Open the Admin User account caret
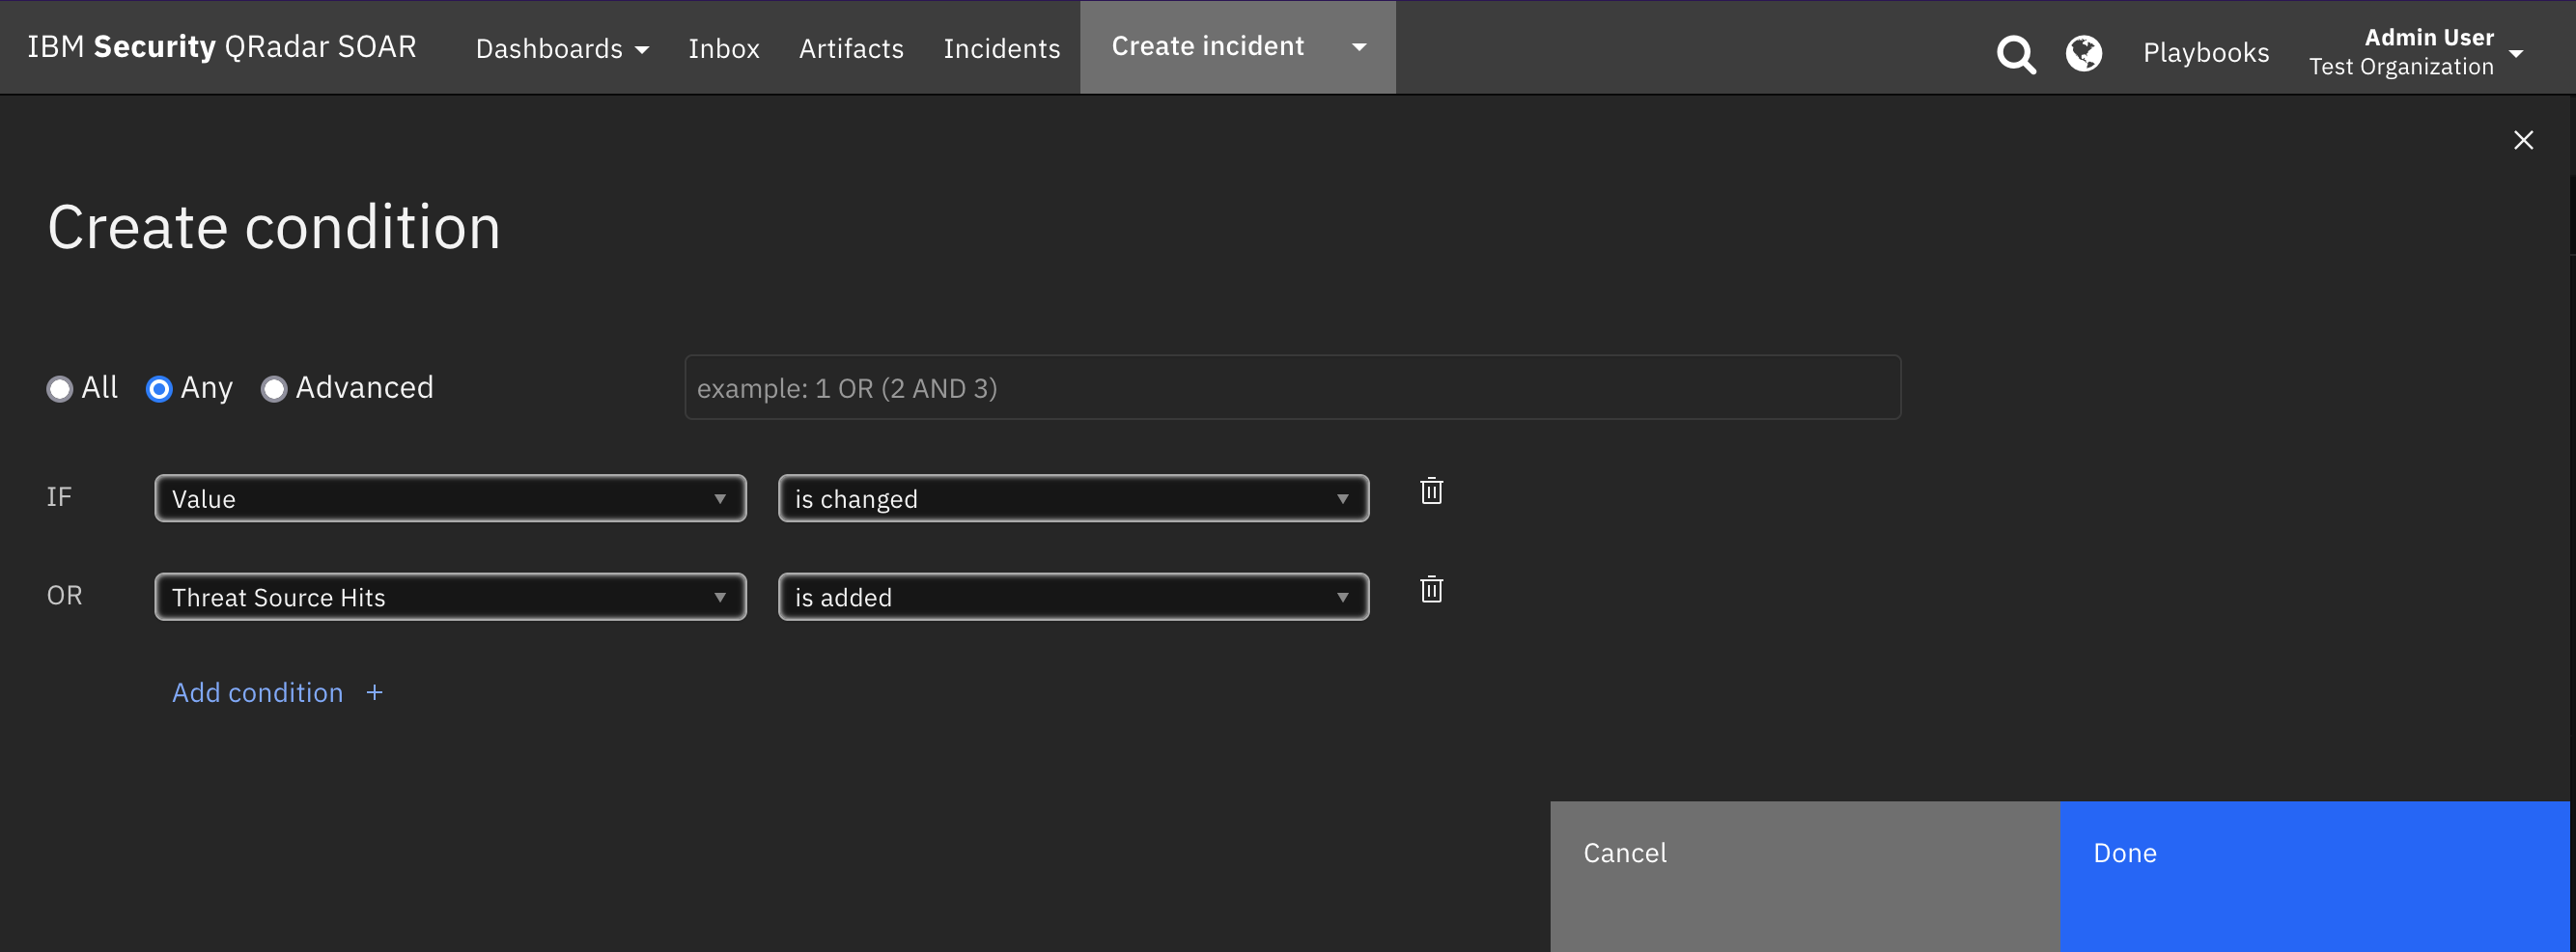2576x952 pixels. click(x=2517, y=53)
